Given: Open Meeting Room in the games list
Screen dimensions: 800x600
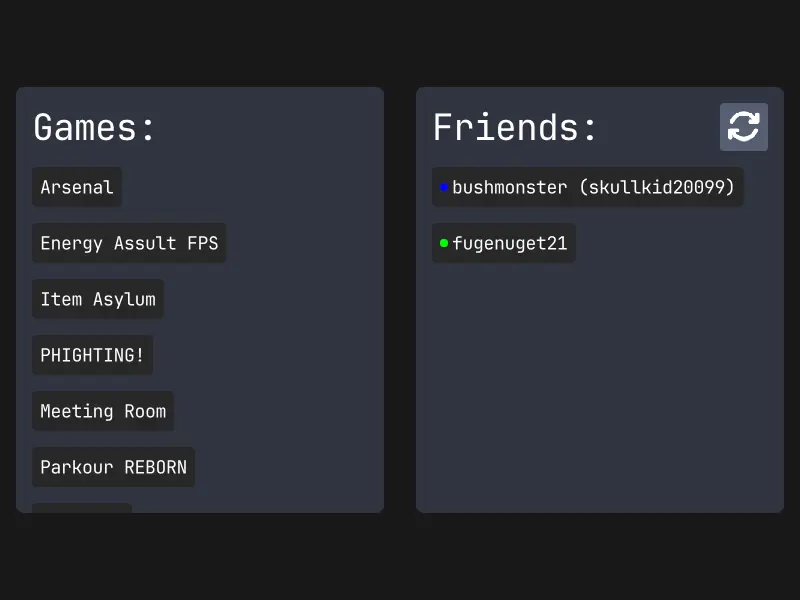Looking at the screenshot, I should coord(103,411).
